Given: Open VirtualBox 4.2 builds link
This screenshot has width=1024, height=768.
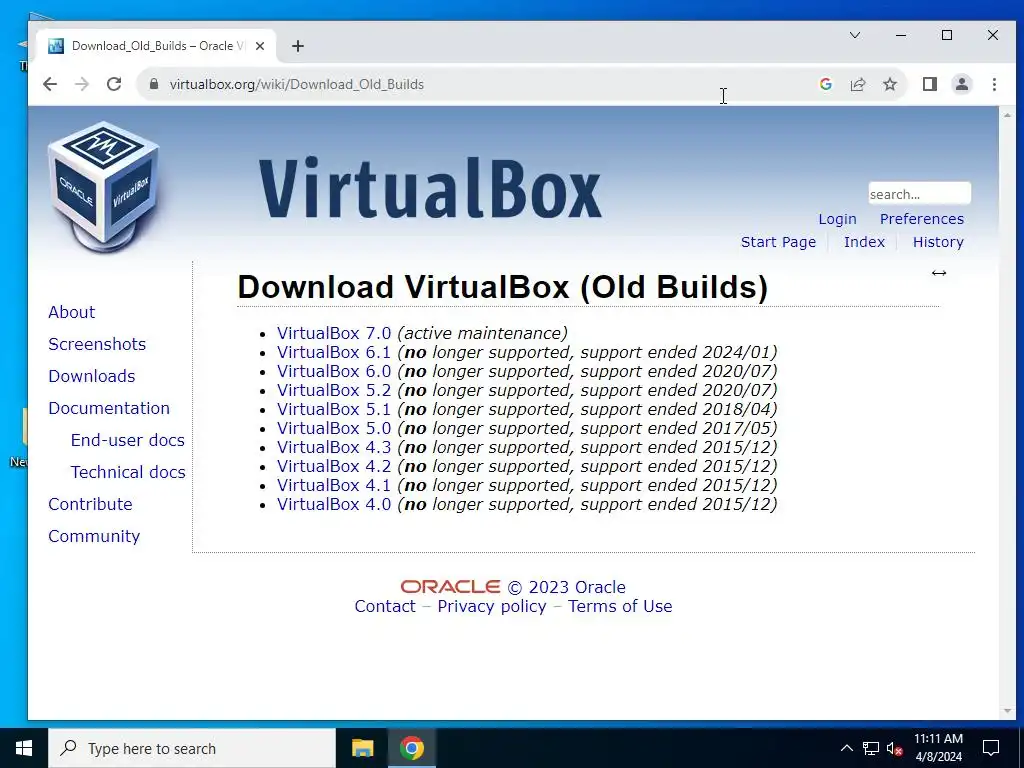Looking at the screenshot, I should [x=334, y=466].
